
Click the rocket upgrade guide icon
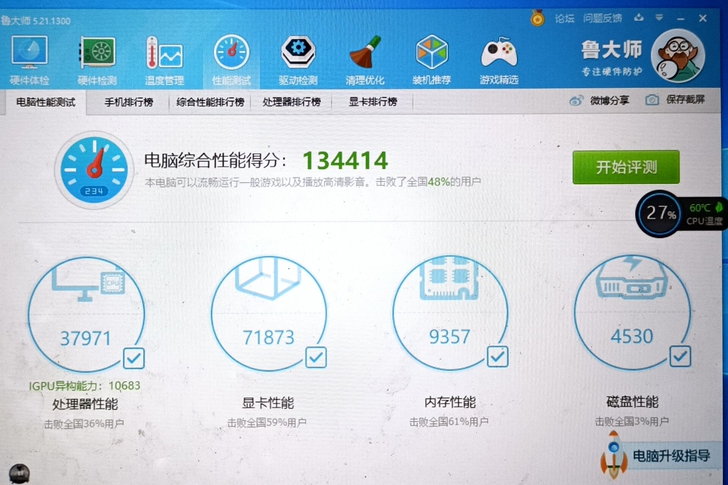tap(613, 454)
